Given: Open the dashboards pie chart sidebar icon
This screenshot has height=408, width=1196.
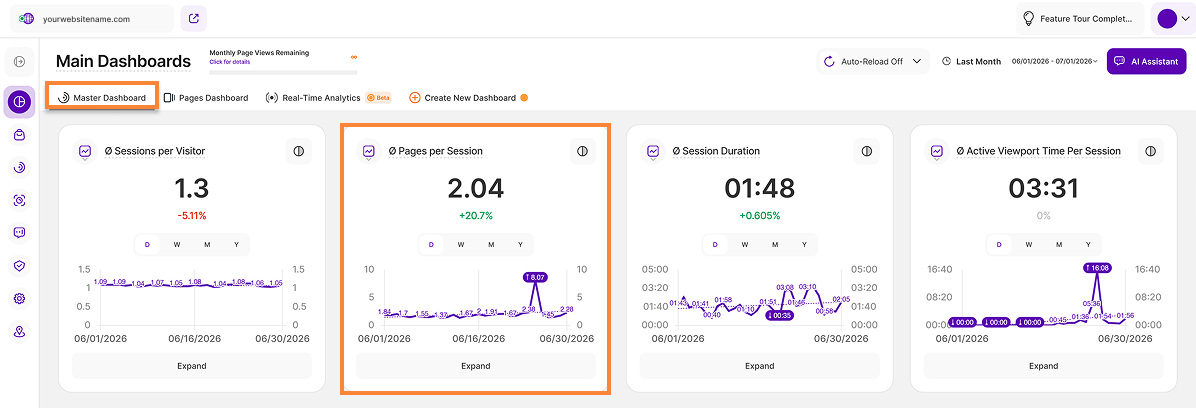Looking at the screenshot, I should tap(19, 101).
